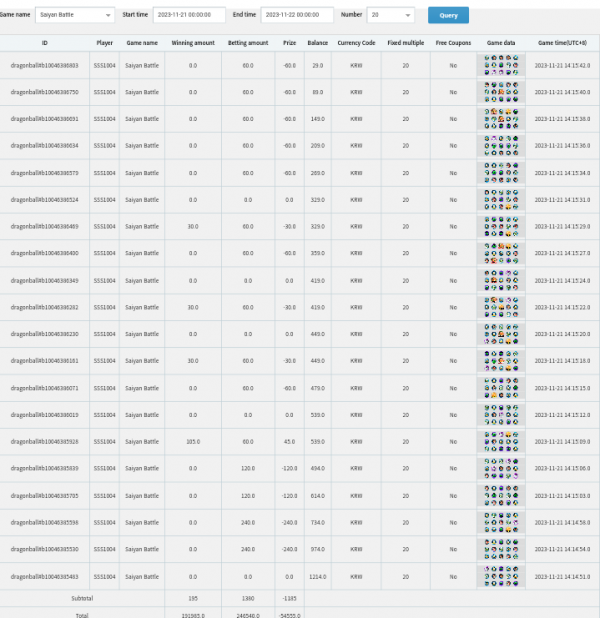Select the game time 2023-11-21 14:15:42.0 cell
This screenshot has width=600, height=618.
[562, 65]
